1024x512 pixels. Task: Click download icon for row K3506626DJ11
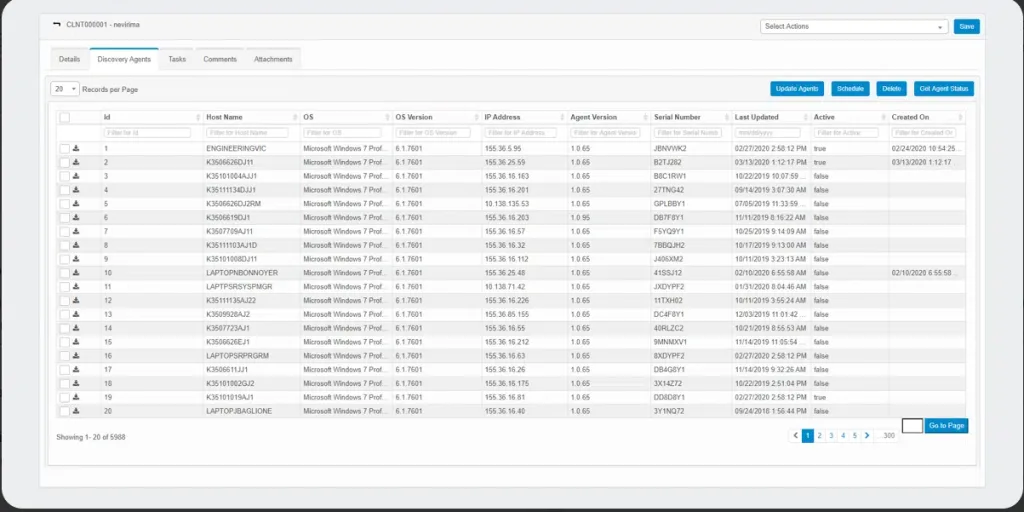tap(76, 162)
